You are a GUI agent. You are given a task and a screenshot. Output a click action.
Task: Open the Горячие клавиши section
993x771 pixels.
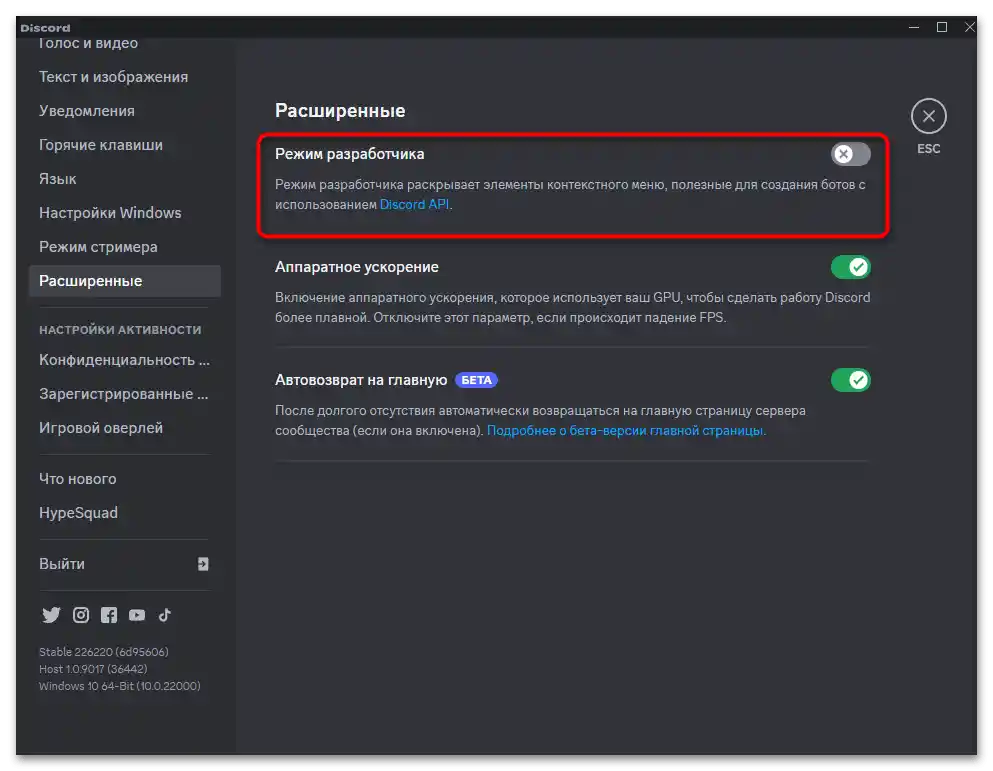101,144
